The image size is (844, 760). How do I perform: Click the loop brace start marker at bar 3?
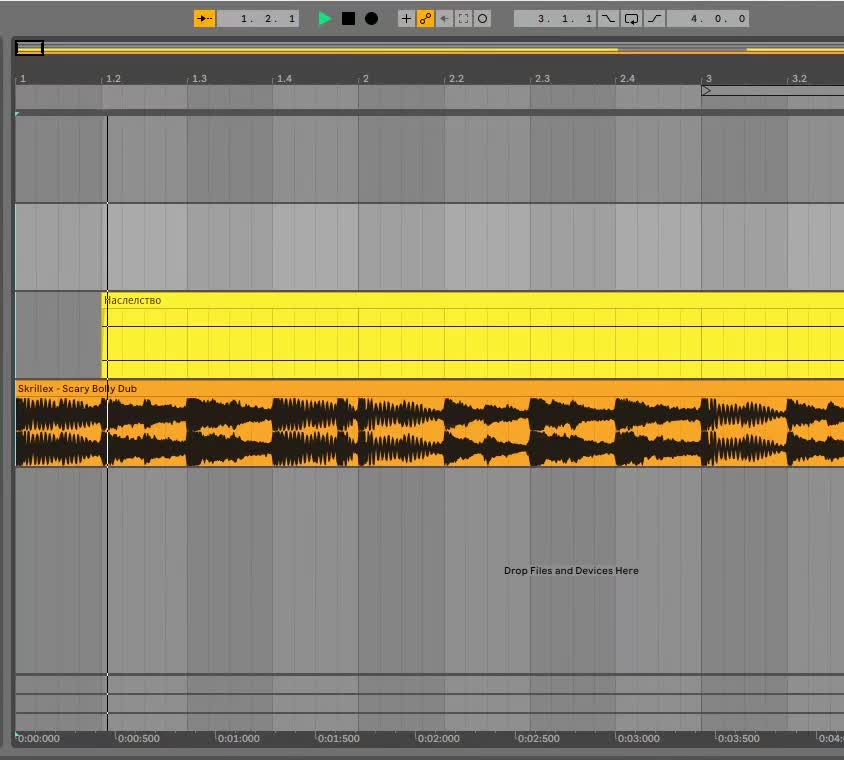click(x=706, y=91)
